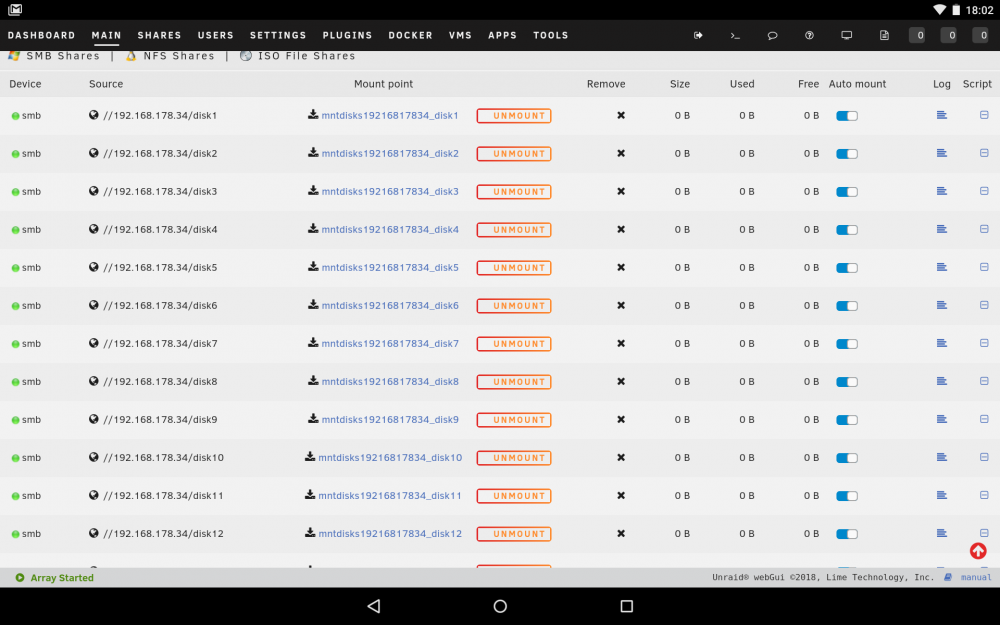Remove the disk9 SMB share

click(621, 420)
